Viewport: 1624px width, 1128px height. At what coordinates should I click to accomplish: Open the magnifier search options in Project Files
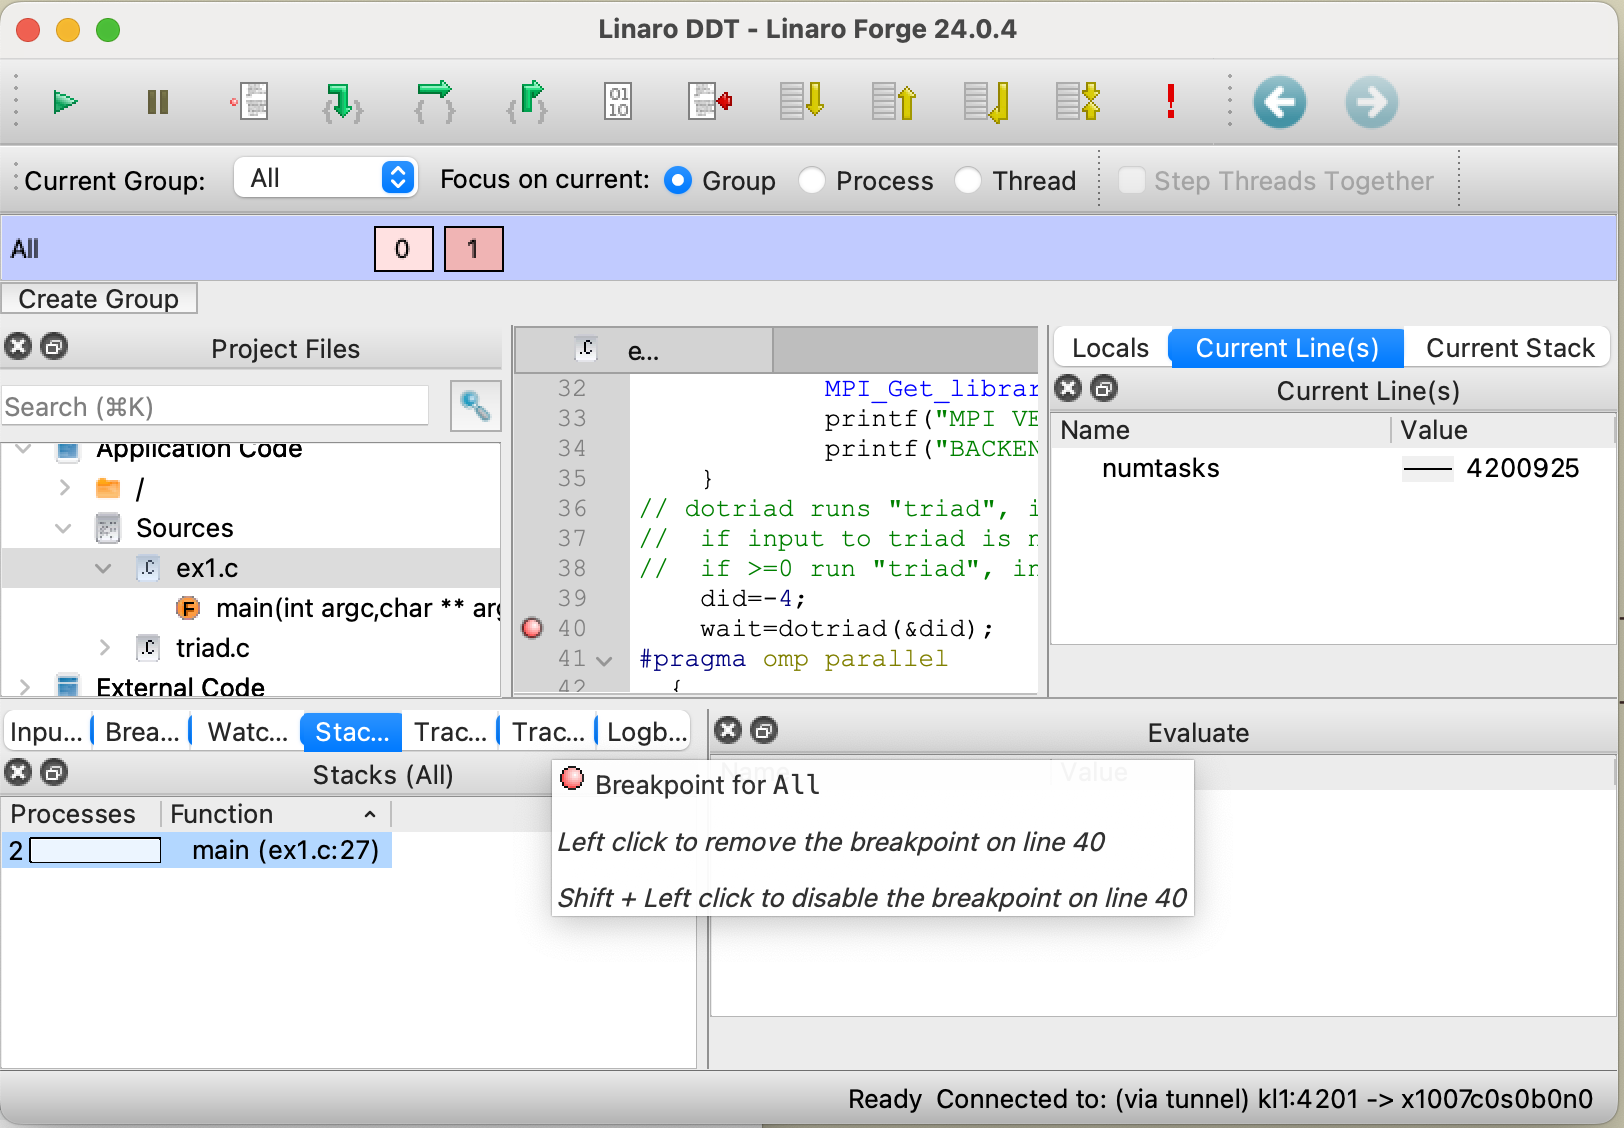point(474,406)
